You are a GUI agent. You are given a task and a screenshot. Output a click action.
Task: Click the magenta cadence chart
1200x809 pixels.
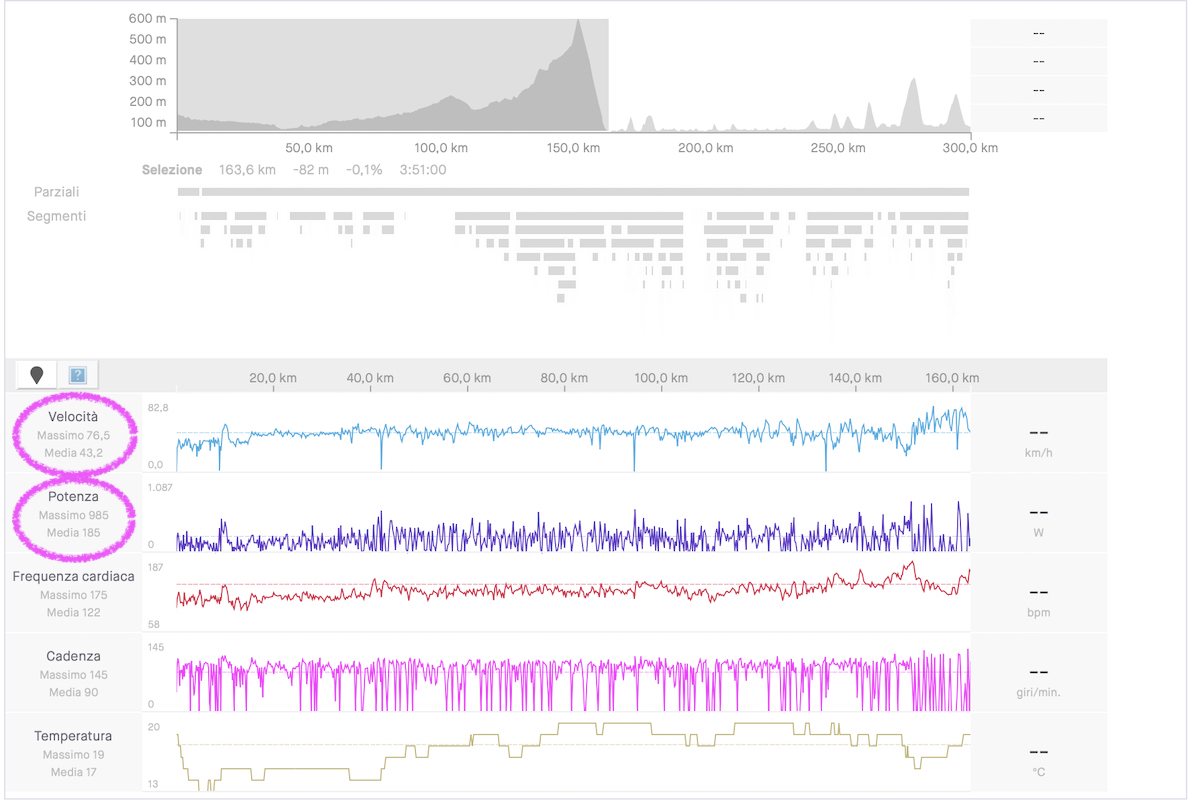click(573, 678)
